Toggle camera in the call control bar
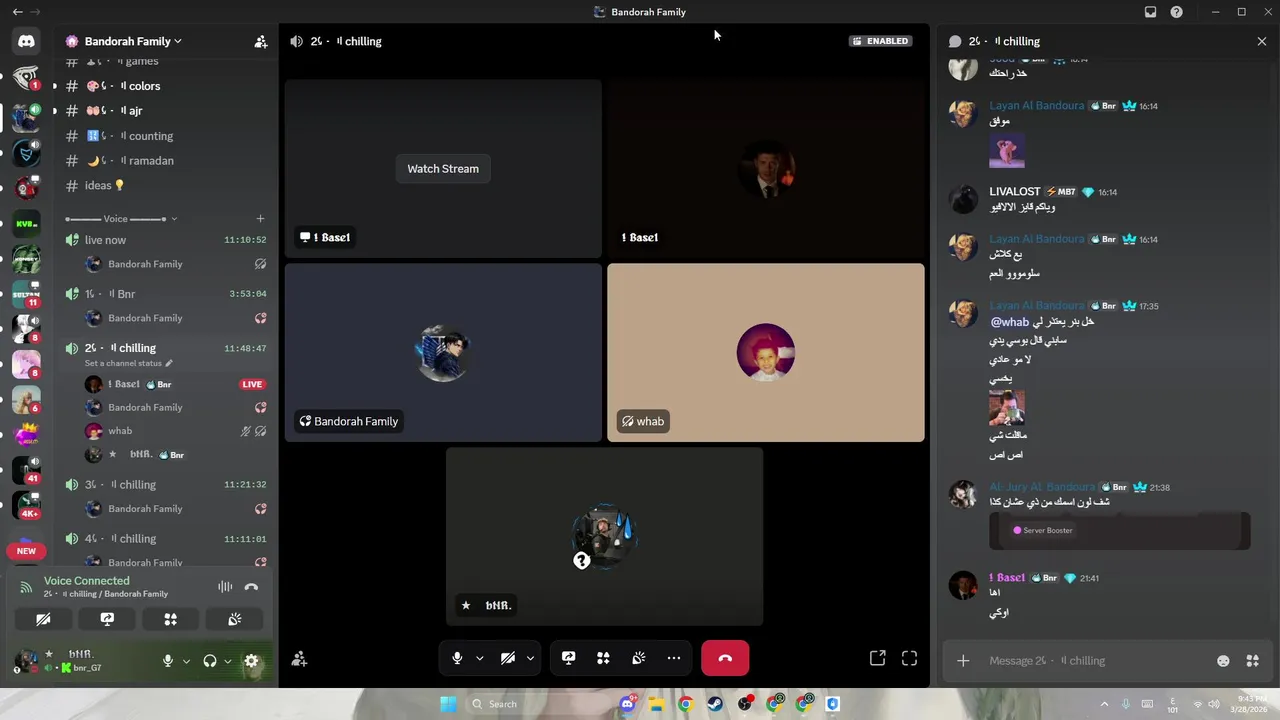Viewport: 1280px width, 720px height. pos(508,658)
